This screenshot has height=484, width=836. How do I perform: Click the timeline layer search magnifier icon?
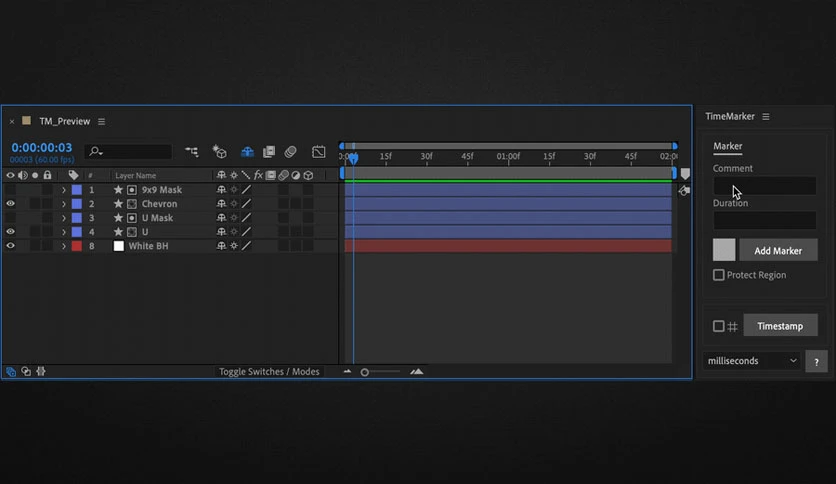[x=95, y=152]
